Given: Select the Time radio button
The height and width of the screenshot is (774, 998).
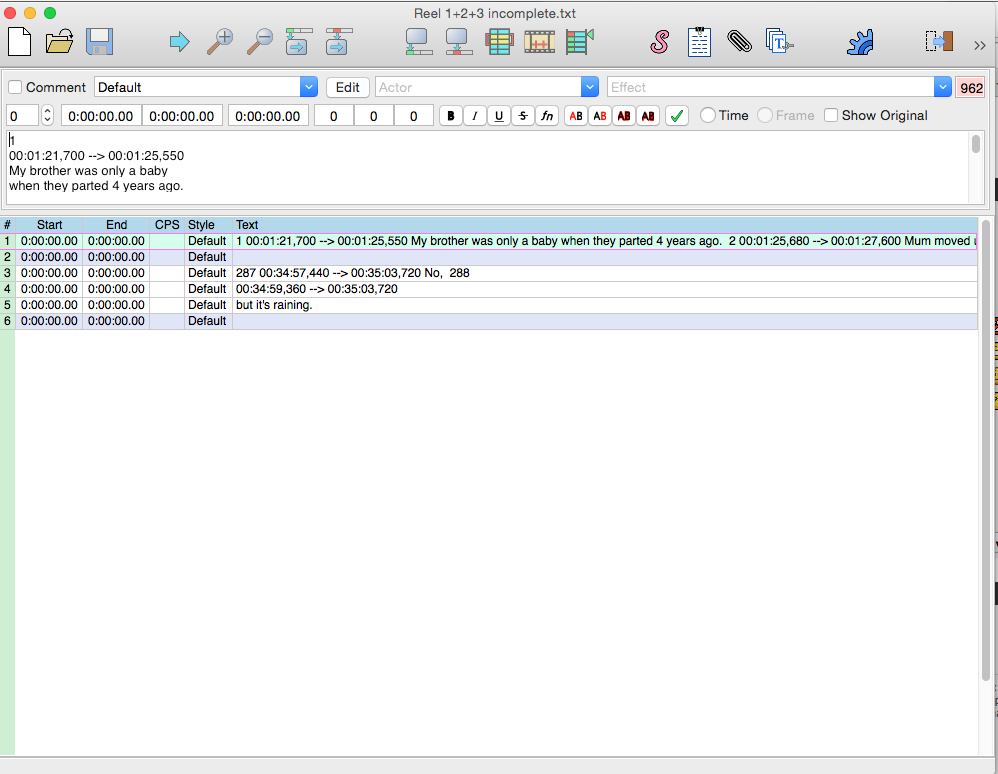Looking at the screenshot, I should (707, 115).
